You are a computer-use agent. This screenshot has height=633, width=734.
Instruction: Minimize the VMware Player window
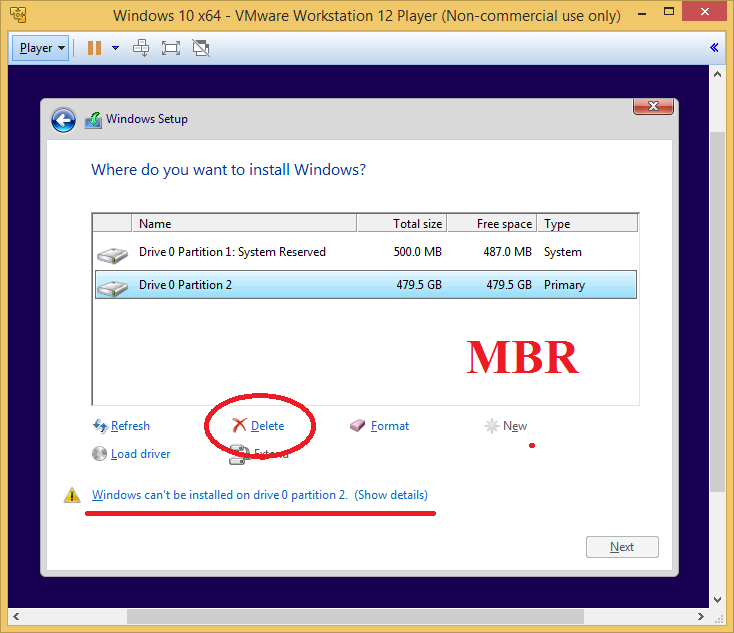click(x=642, y=14)
